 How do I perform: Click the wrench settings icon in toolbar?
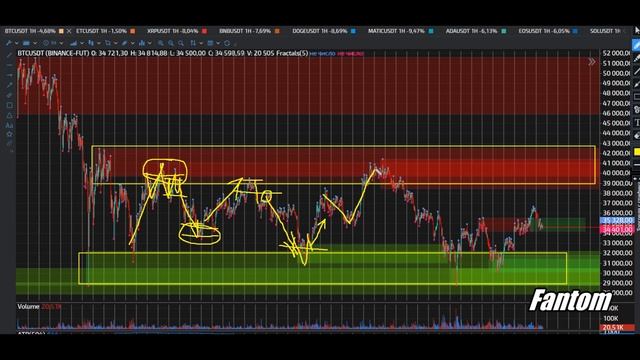[9, 43]
